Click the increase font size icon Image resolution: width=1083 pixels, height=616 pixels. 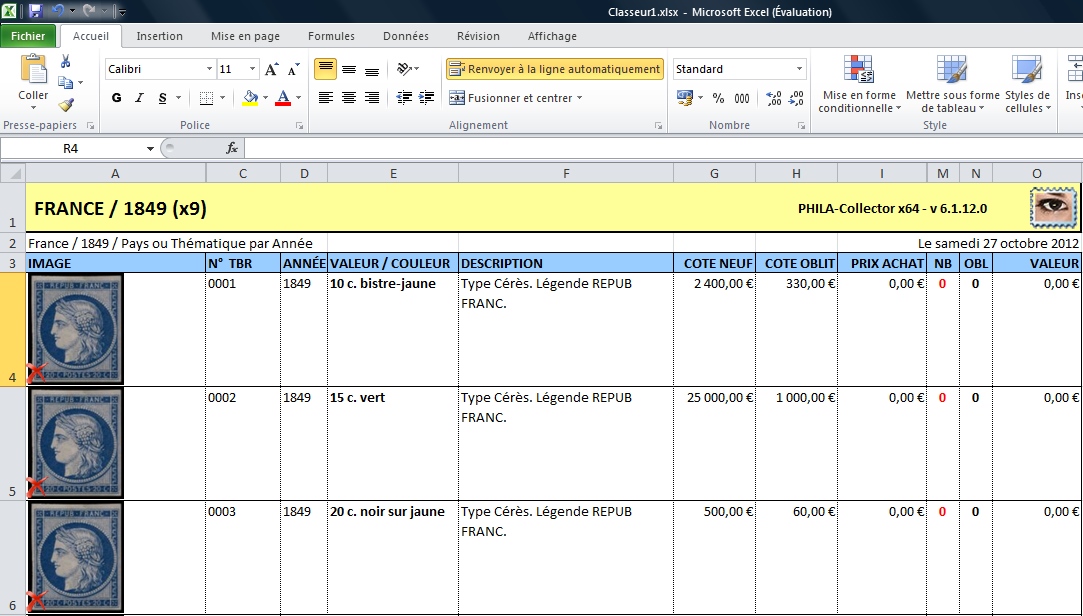271,70
